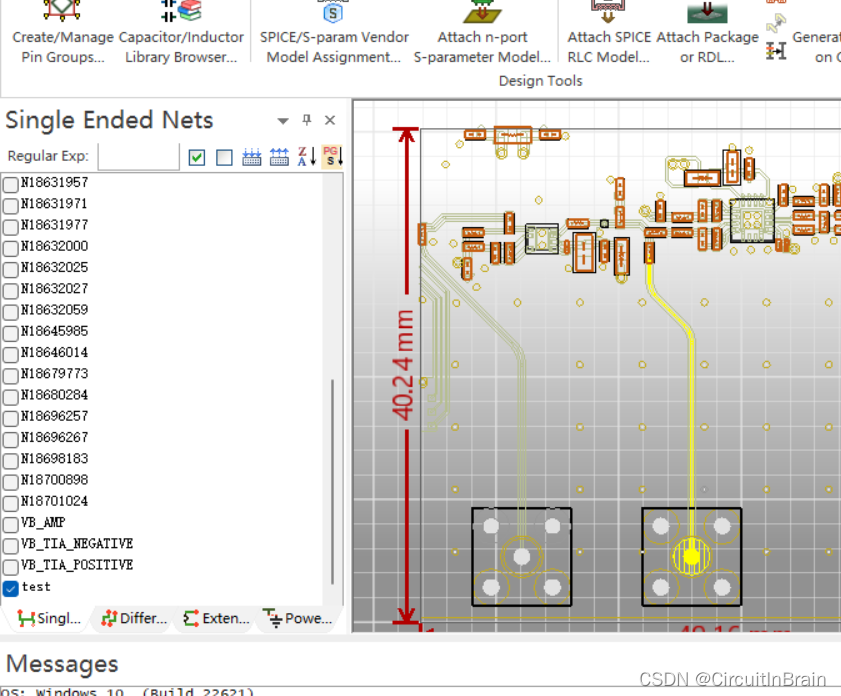Enable the VB_TIA_POSITIVE net checkbox
Viewport: 841px width, 696px height.
(11, 566)
